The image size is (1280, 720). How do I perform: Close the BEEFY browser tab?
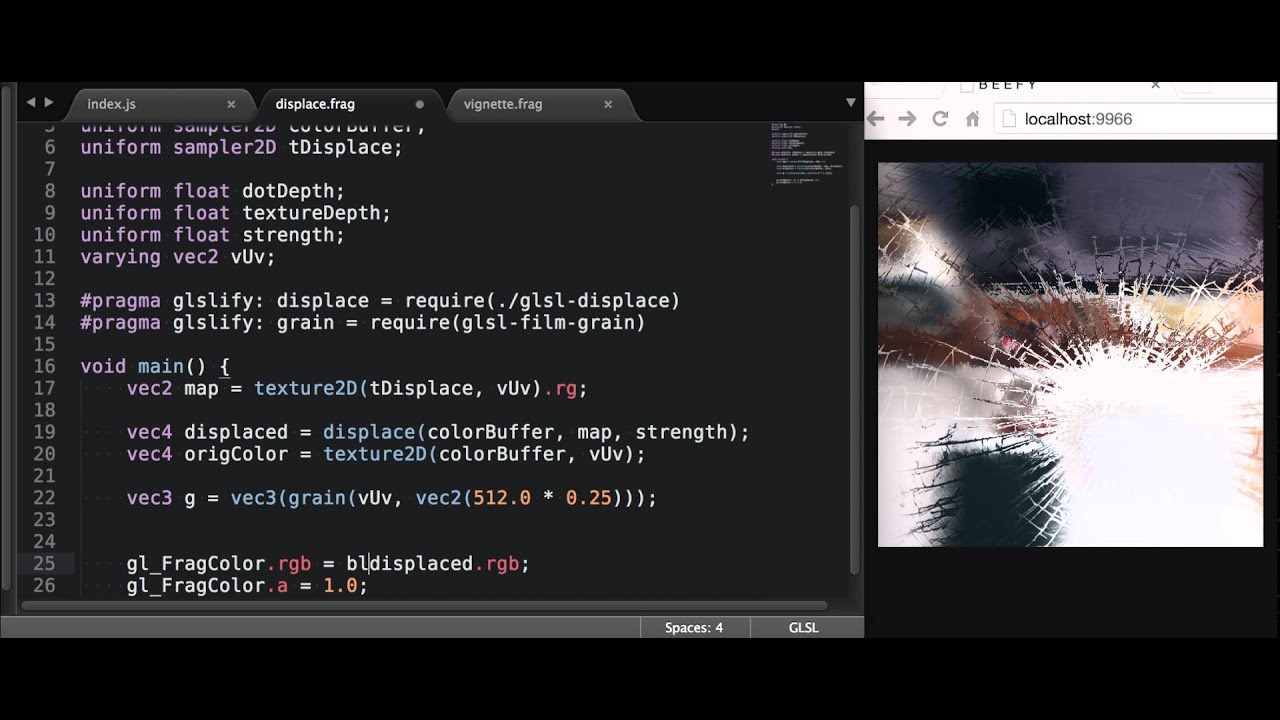1155,85
